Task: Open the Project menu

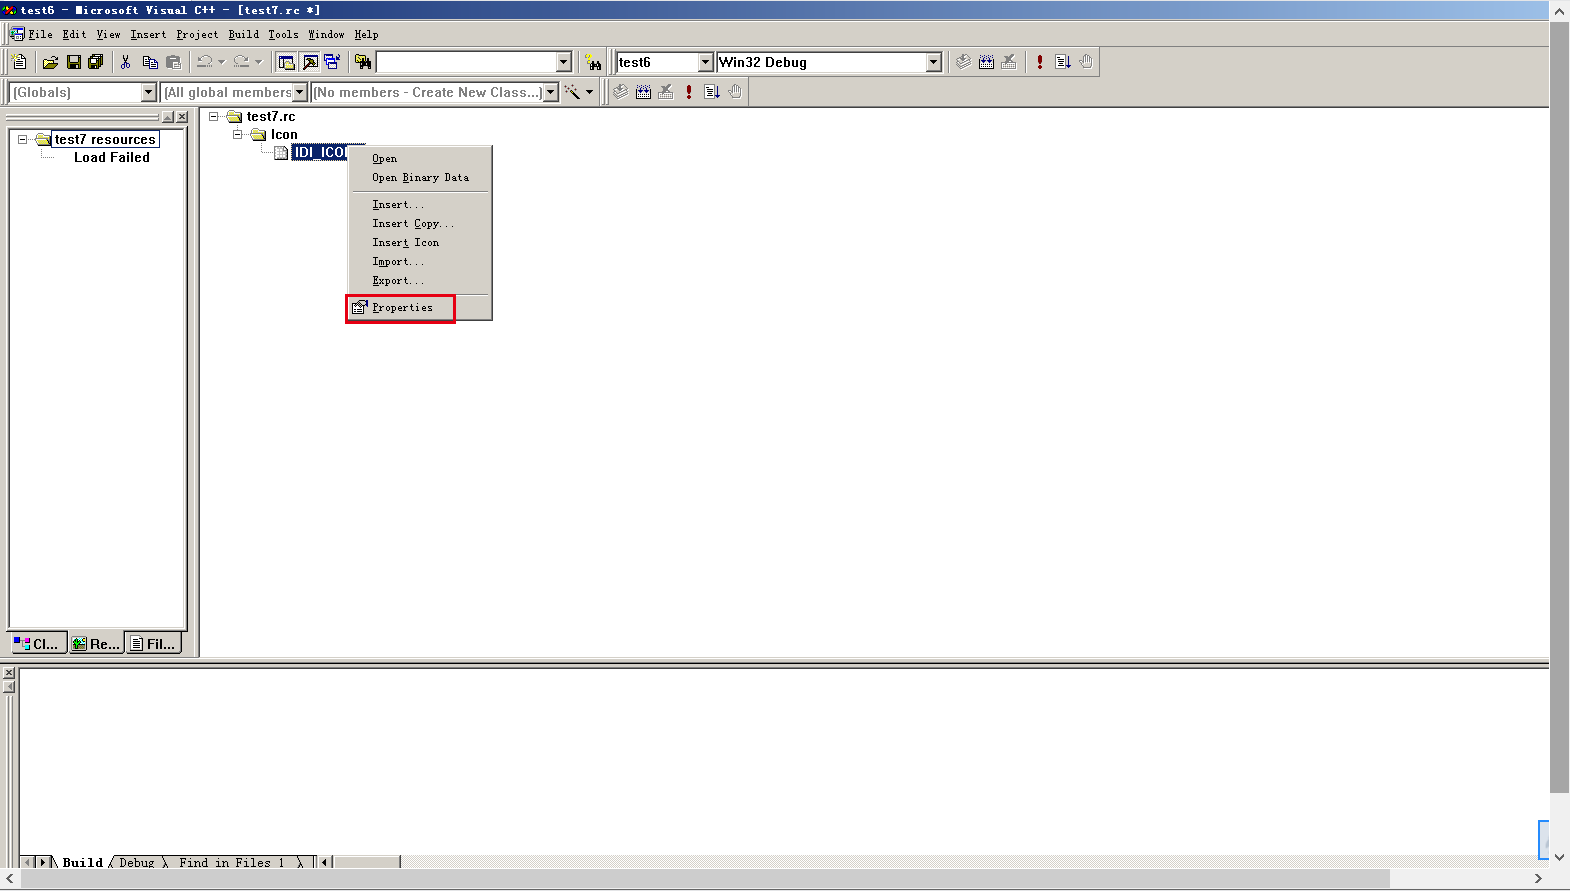Action: (x=197, y=34)
